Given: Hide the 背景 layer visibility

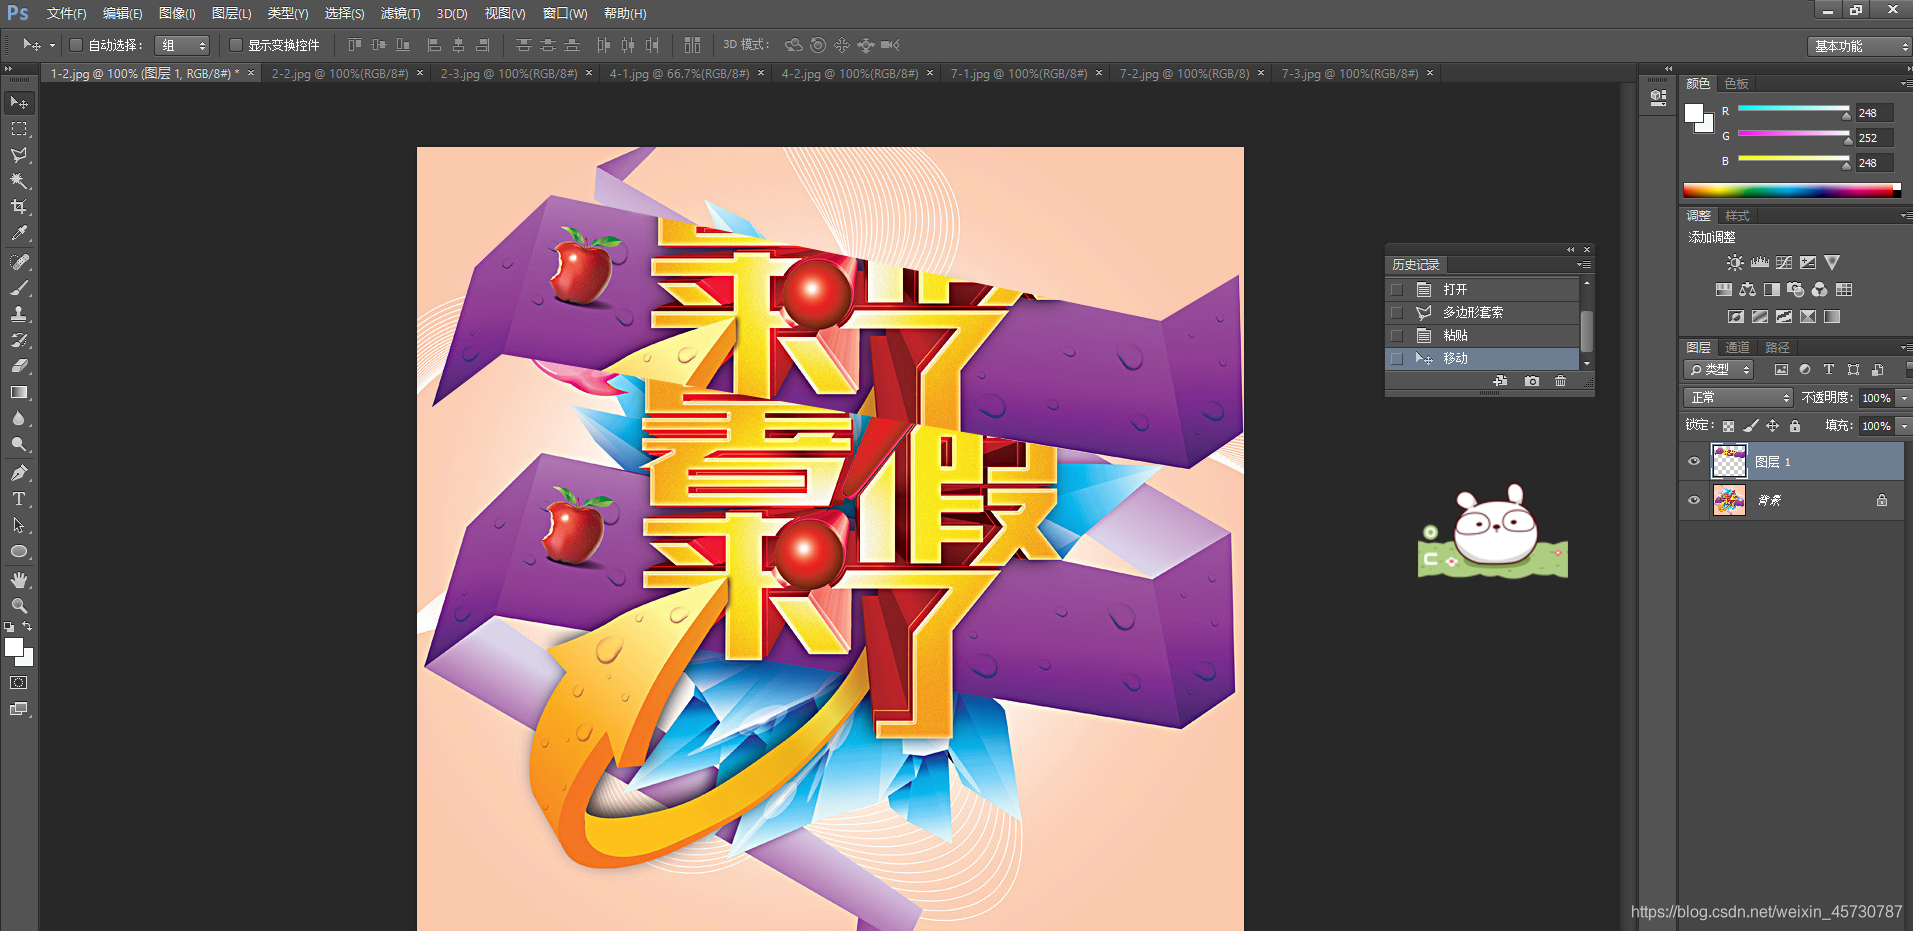Looking at the screenshot, I should (1694, 500).
